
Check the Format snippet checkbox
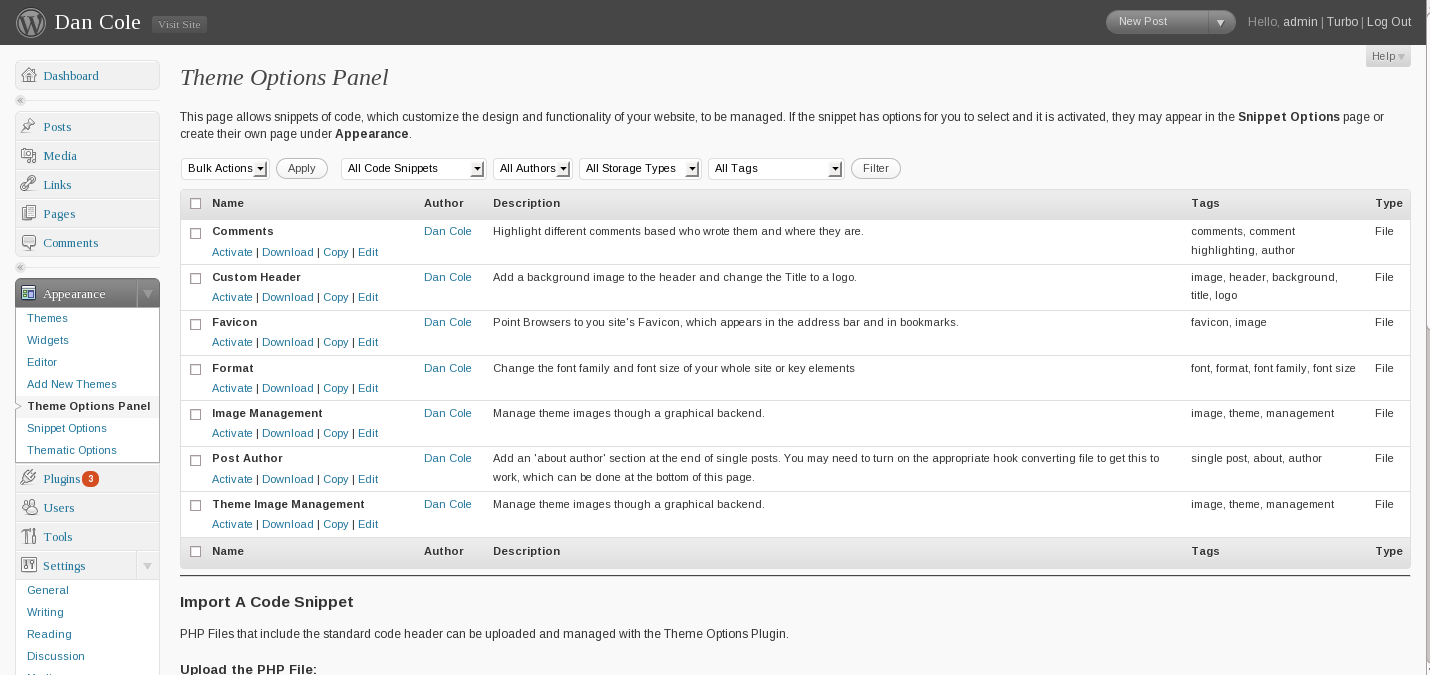point(196,369)
